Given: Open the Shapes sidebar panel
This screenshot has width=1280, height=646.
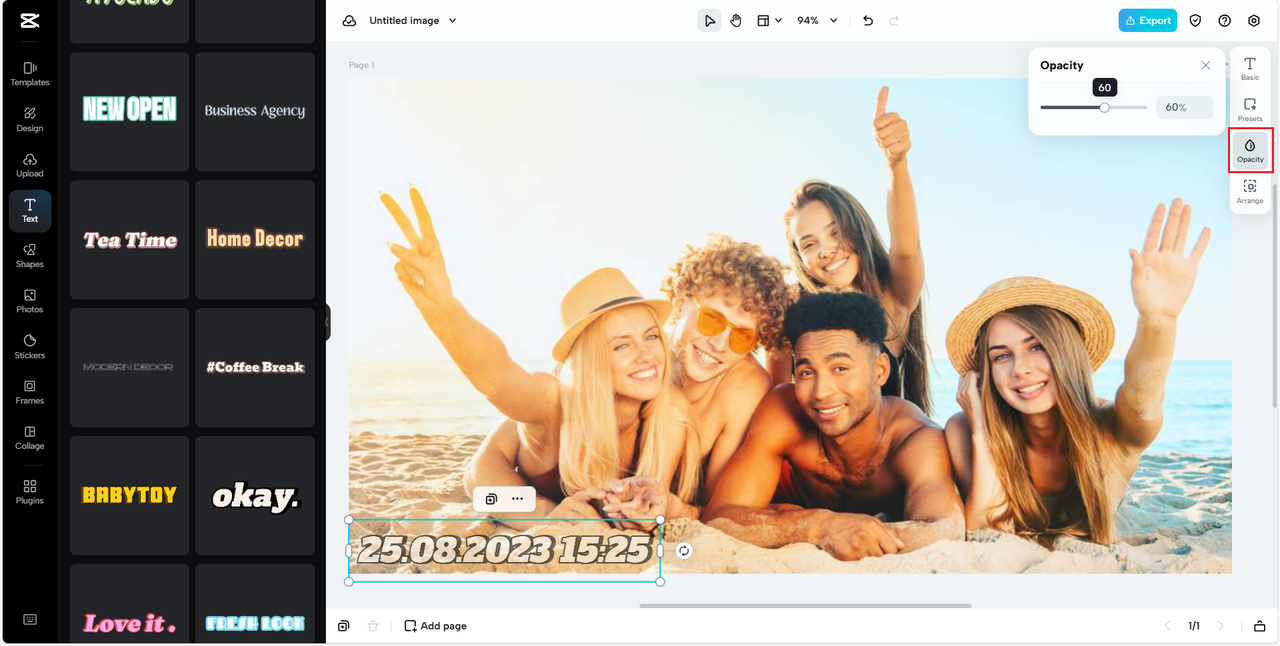Looking at the screenshot, I should (x=30, y=256).
